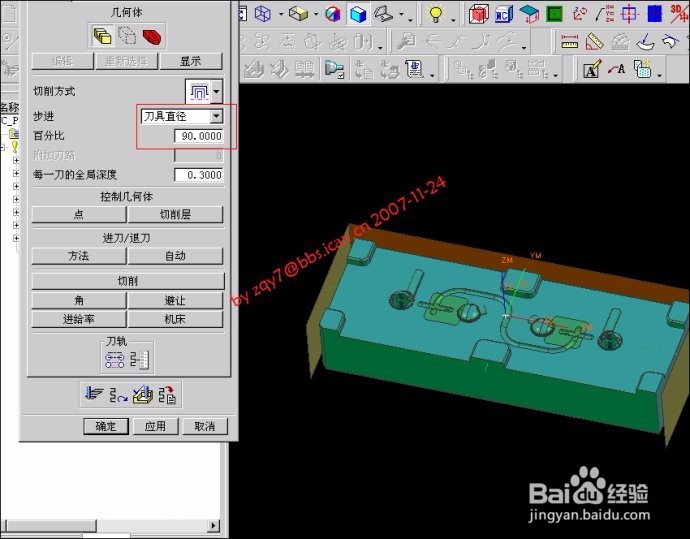
Task: Click the red 3D toolbar icon
Action: (679, 14)
